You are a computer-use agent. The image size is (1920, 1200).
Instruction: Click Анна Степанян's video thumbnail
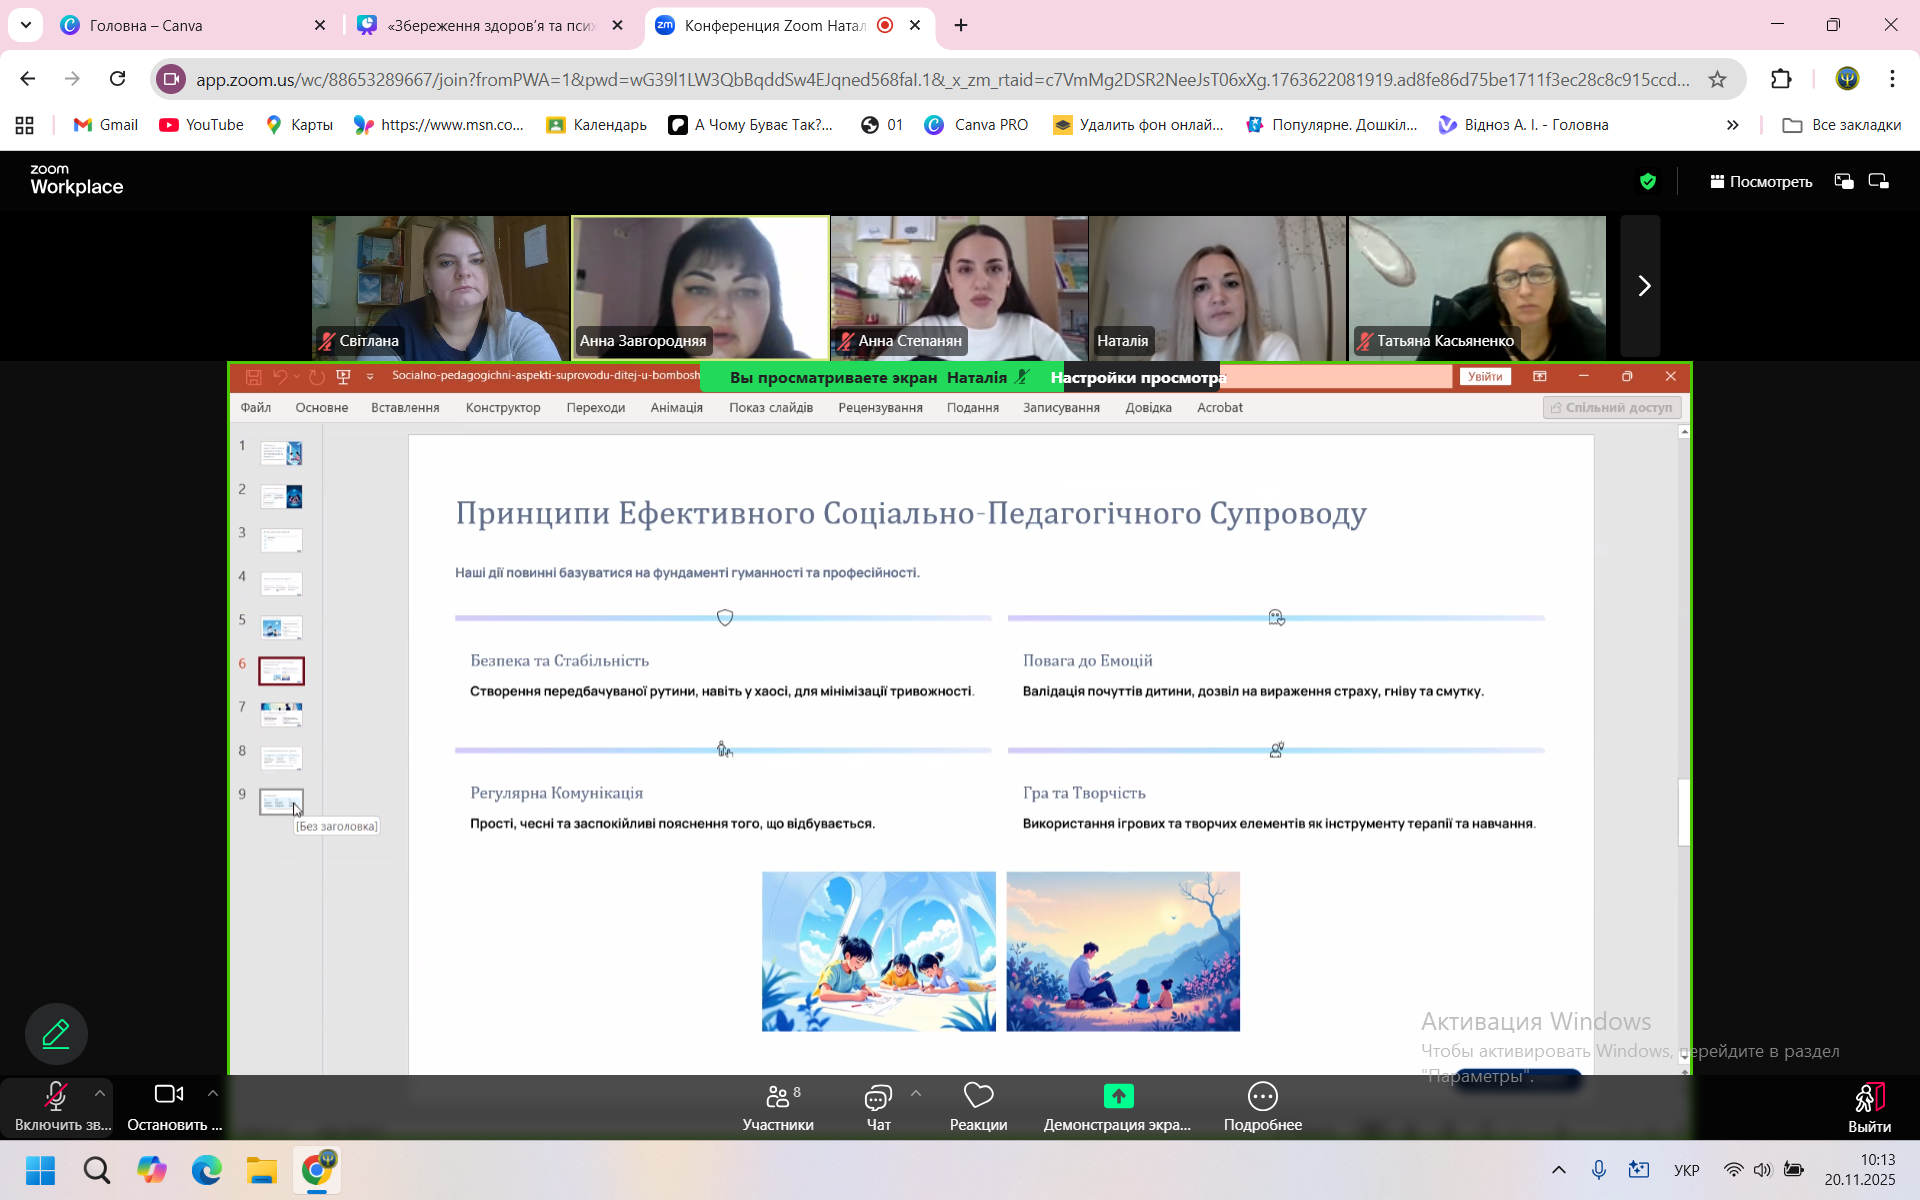click(959, 286)
